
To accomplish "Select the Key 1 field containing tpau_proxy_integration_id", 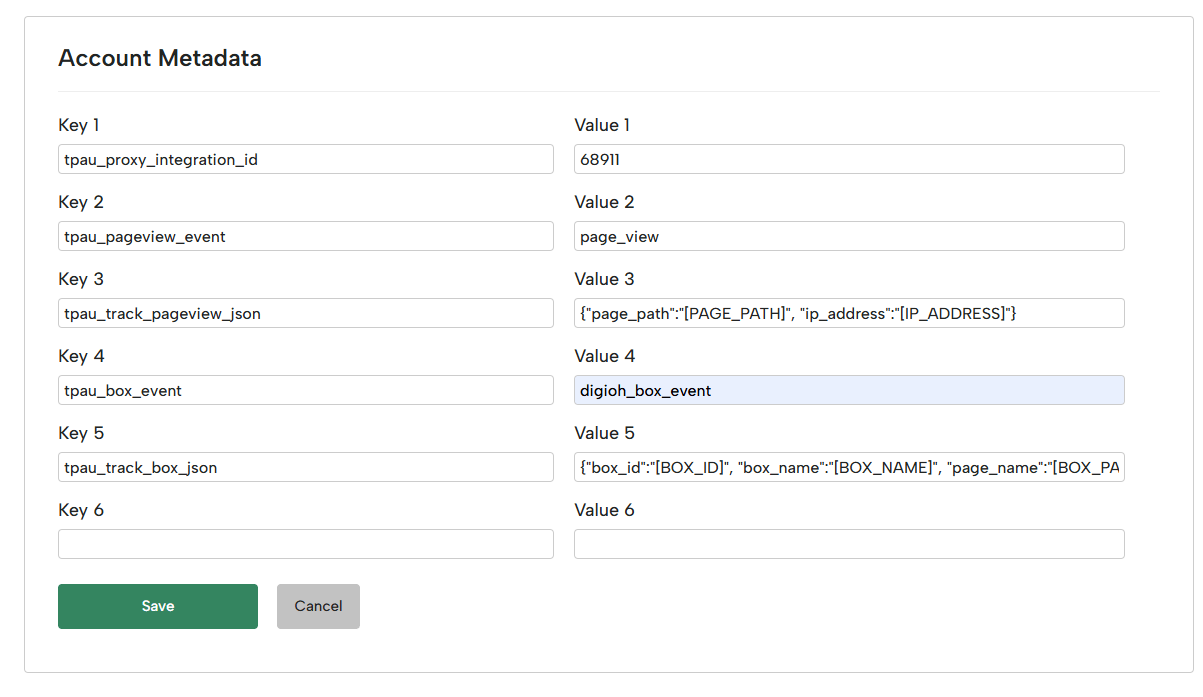I will click(x=305, y=159).
